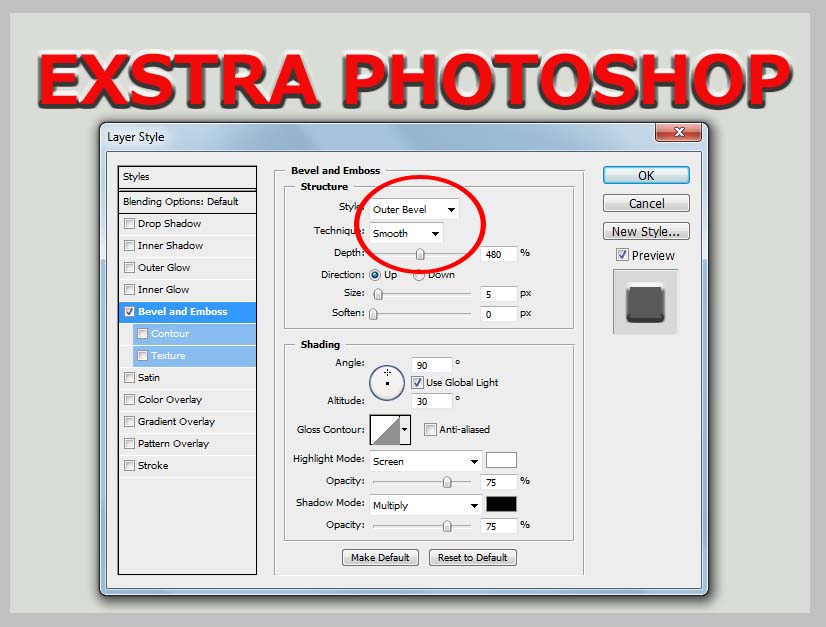Click the Shadow Opacity slider handle
The height and width of the screenshot is (627, 826).
(447, 526)
